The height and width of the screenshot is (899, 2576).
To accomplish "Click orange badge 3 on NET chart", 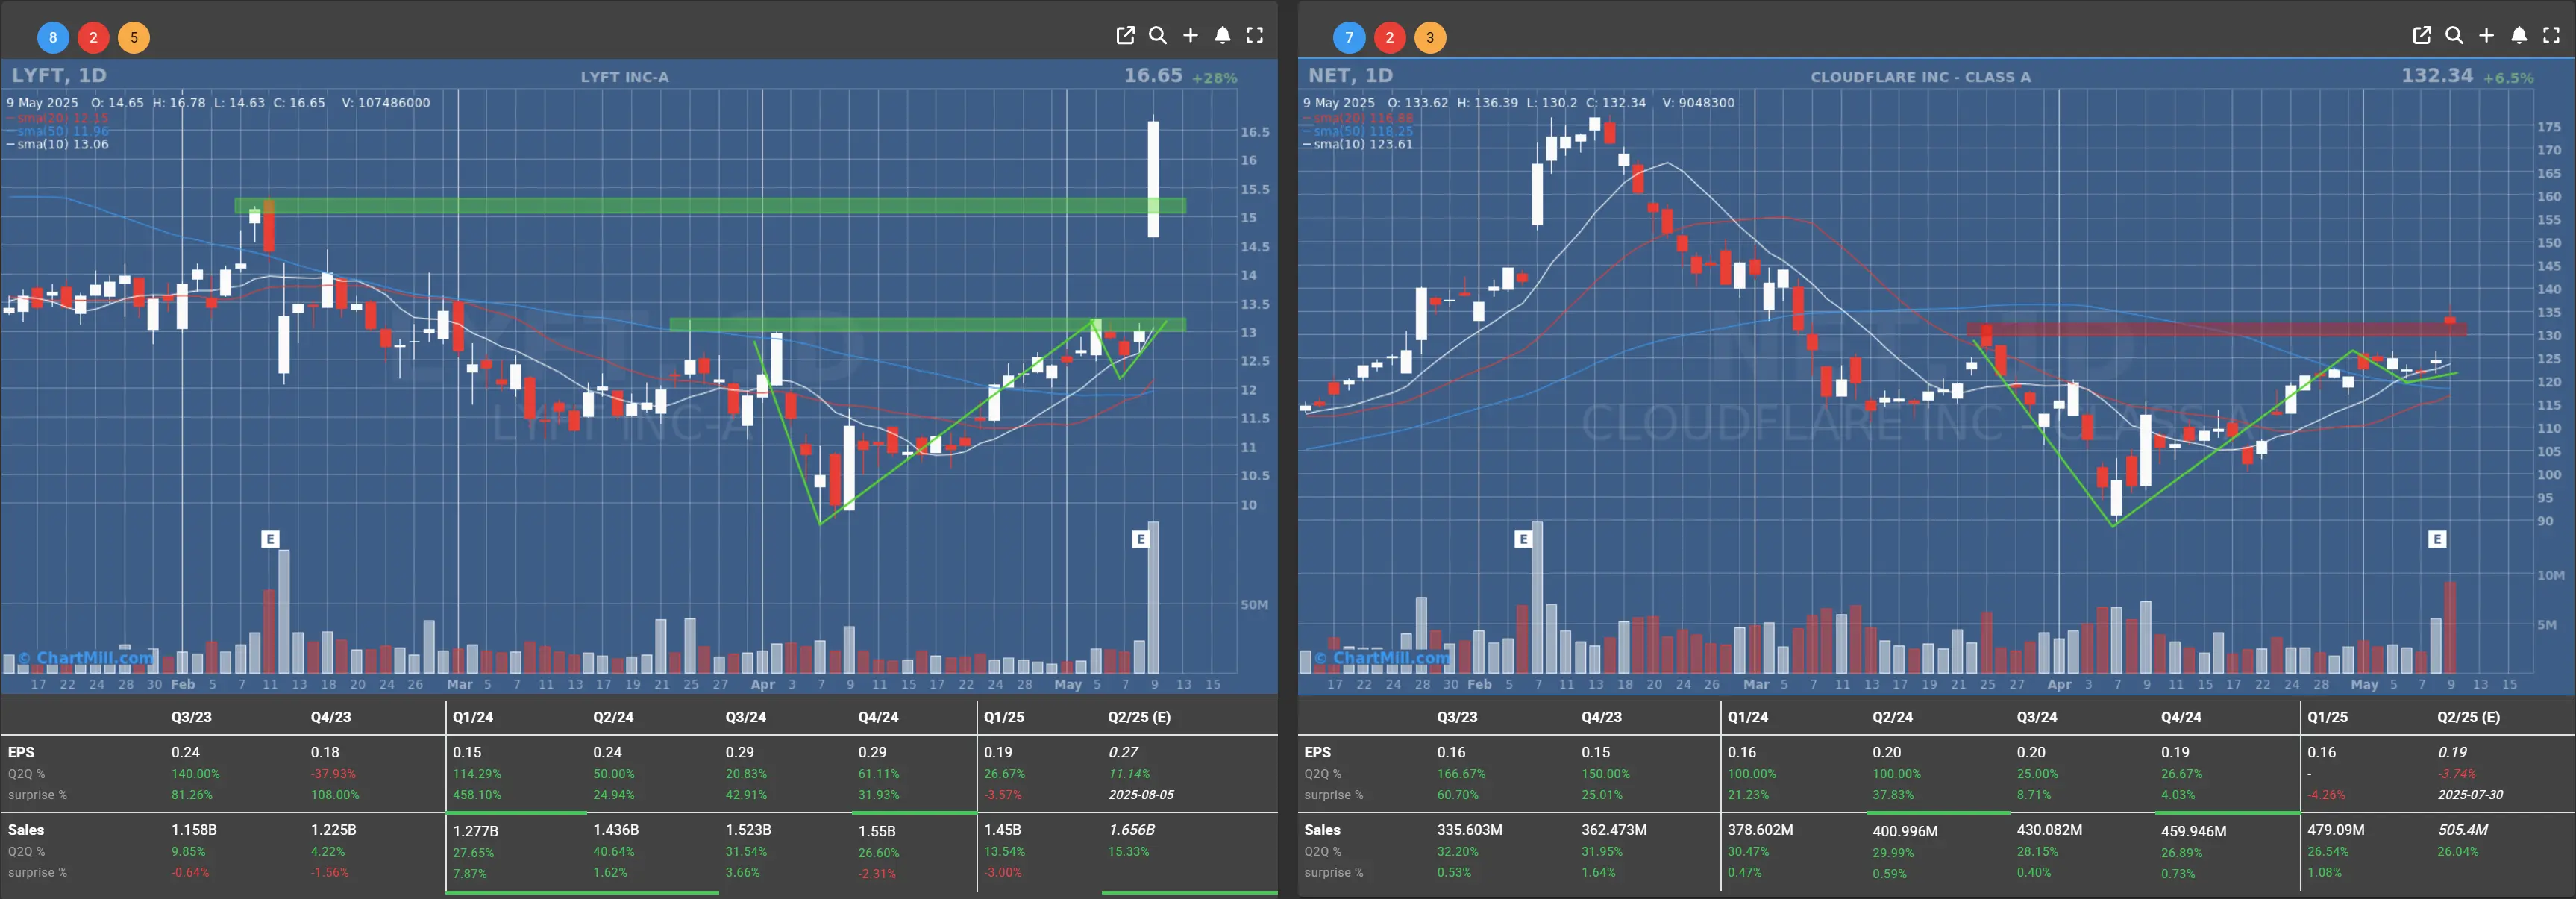I will (x=1430, y=37).
